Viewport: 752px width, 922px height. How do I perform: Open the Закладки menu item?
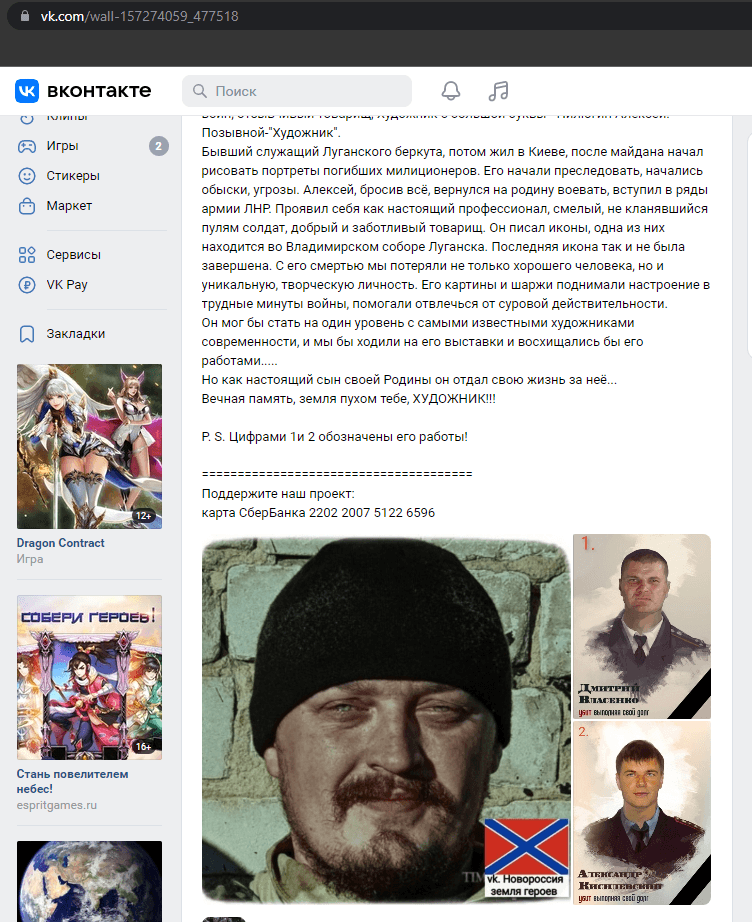tap(91, 334)
